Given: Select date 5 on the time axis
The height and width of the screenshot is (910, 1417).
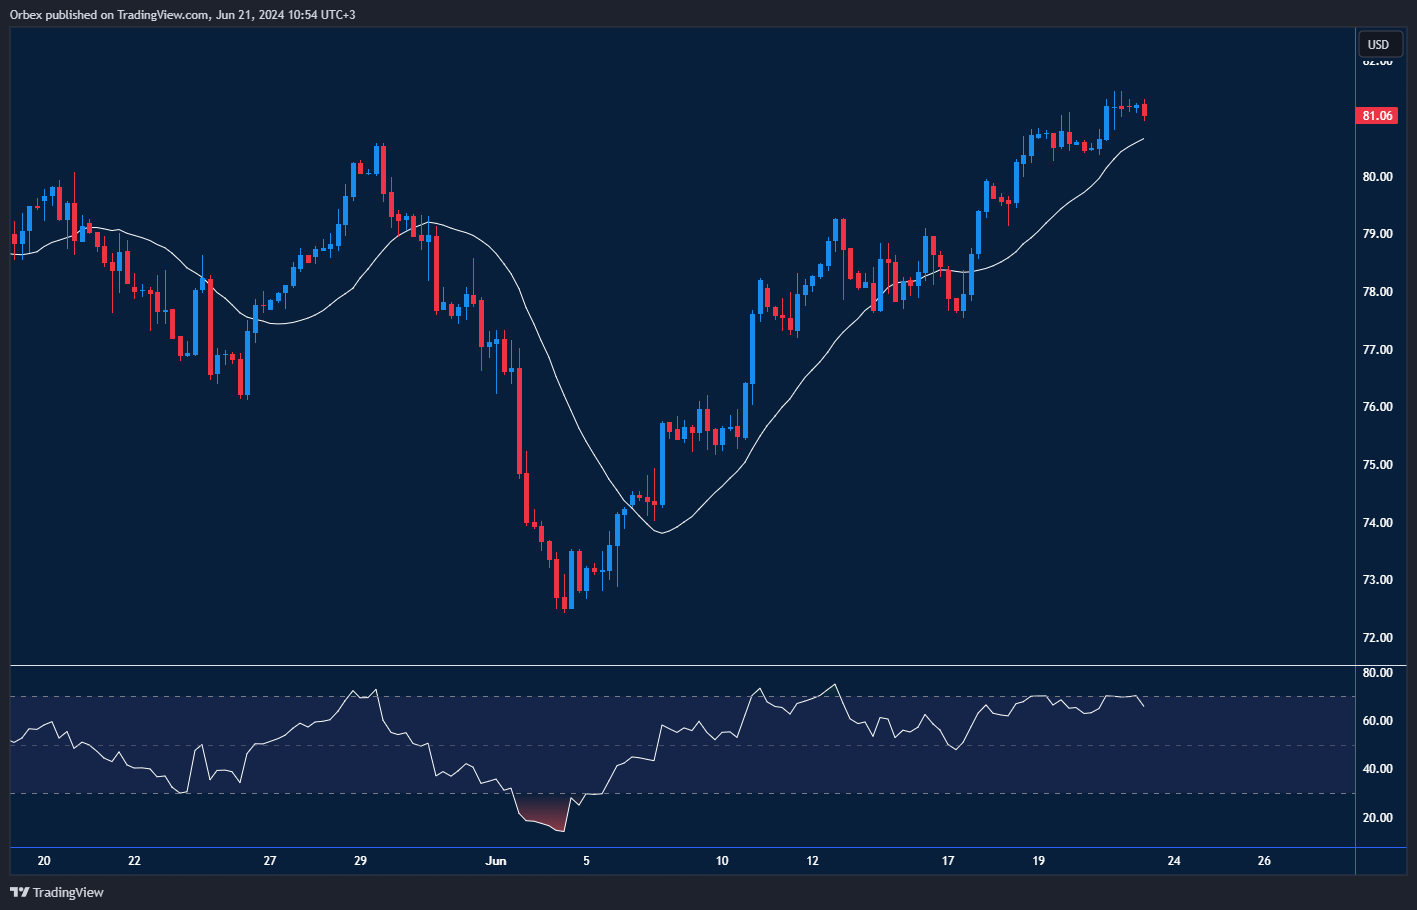Looking at the screenshot, I should [587, 861].
